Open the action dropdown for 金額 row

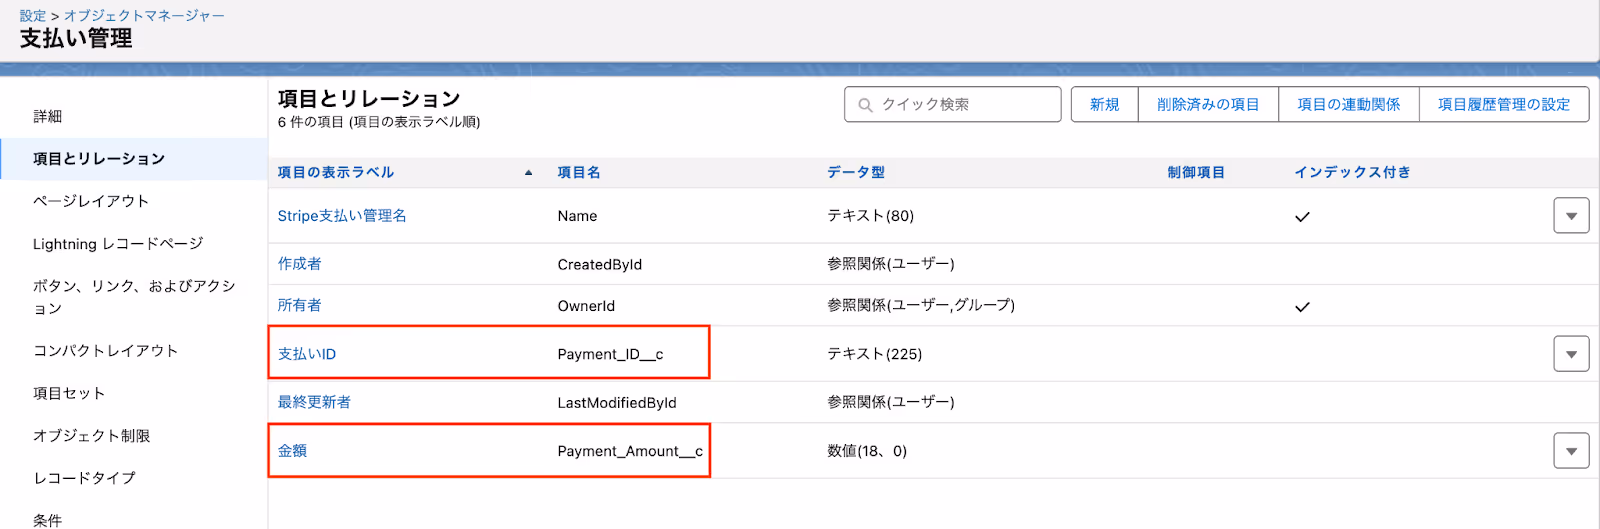(x=1571, y=451)
